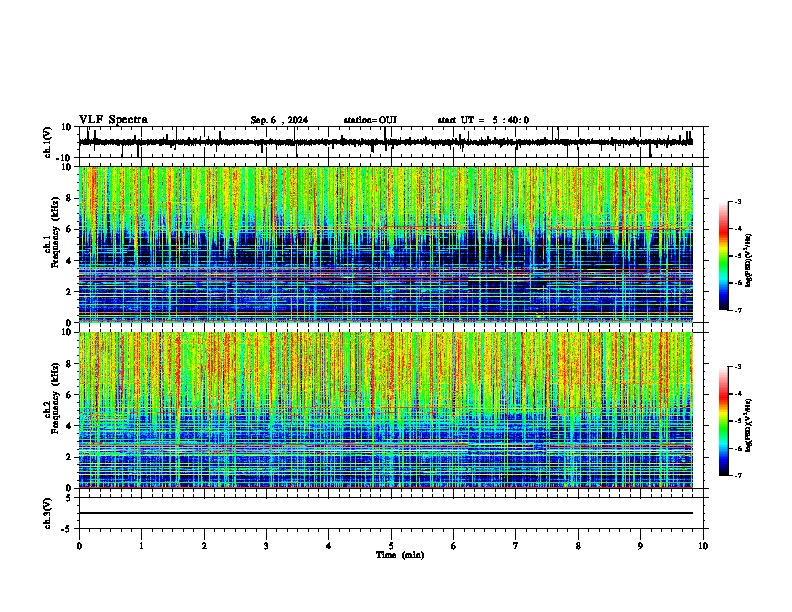Click the ch.1 frequency axis "2" tick label
792x612 pixels.
[70, 292]
